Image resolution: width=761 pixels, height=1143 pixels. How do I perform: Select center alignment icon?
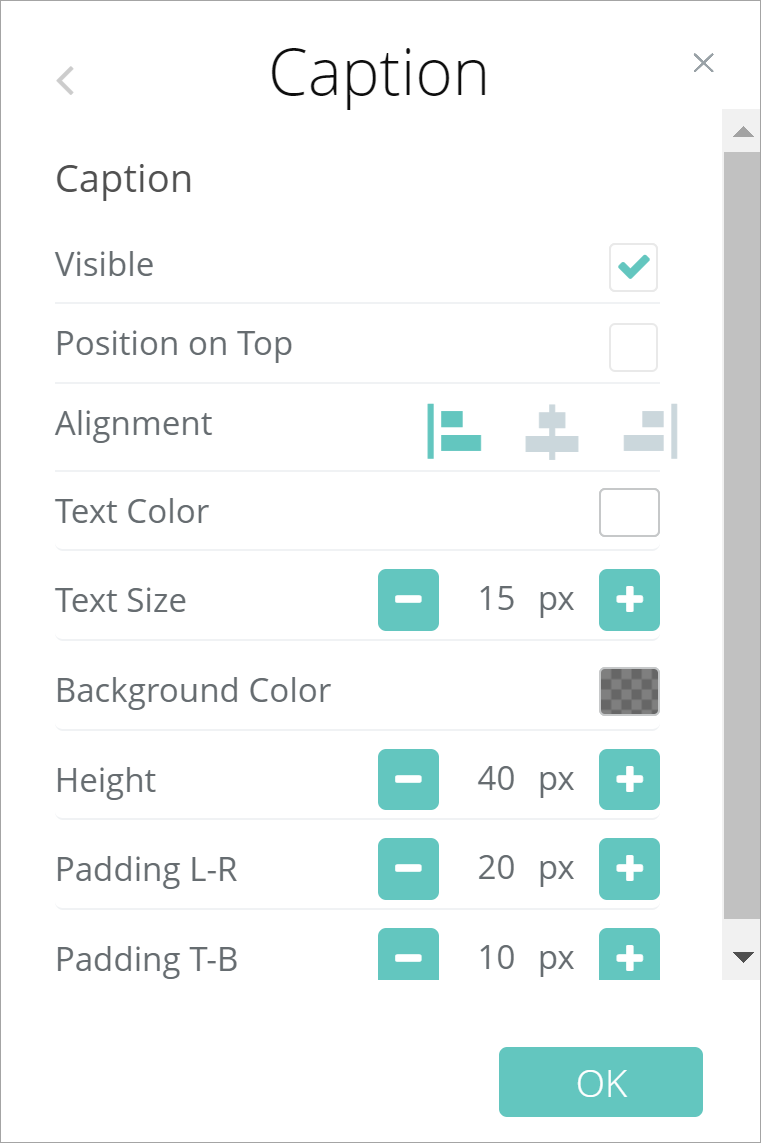point(552,431)
